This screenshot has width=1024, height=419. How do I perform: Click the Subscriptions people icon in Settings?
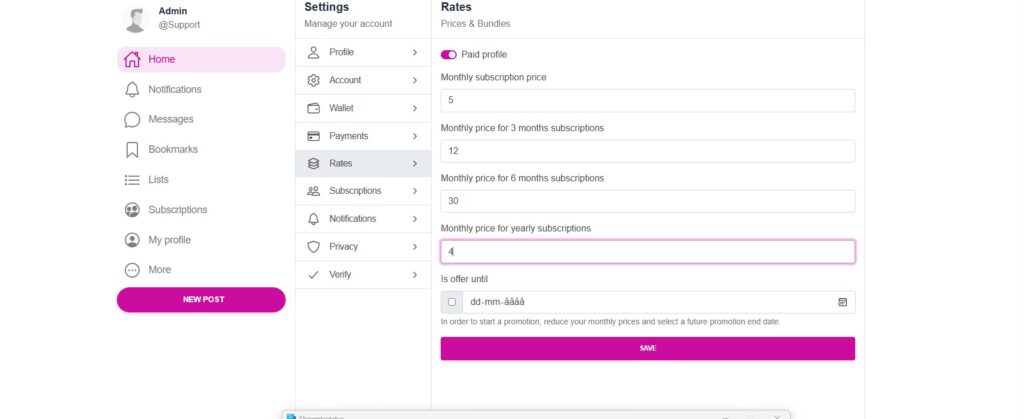[x=313, y=191]
